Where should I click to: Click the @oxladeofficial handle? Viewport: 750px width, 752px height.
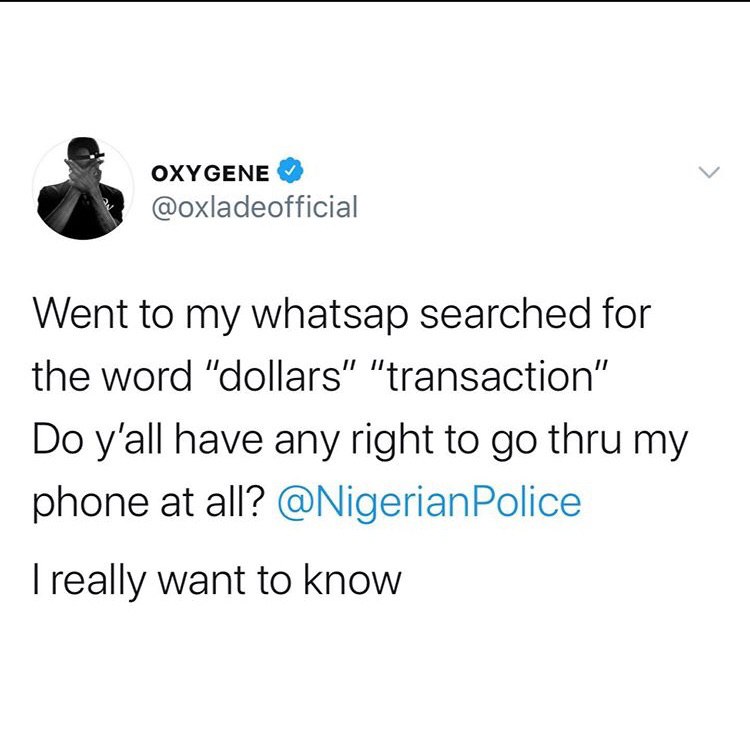(255, 207)
